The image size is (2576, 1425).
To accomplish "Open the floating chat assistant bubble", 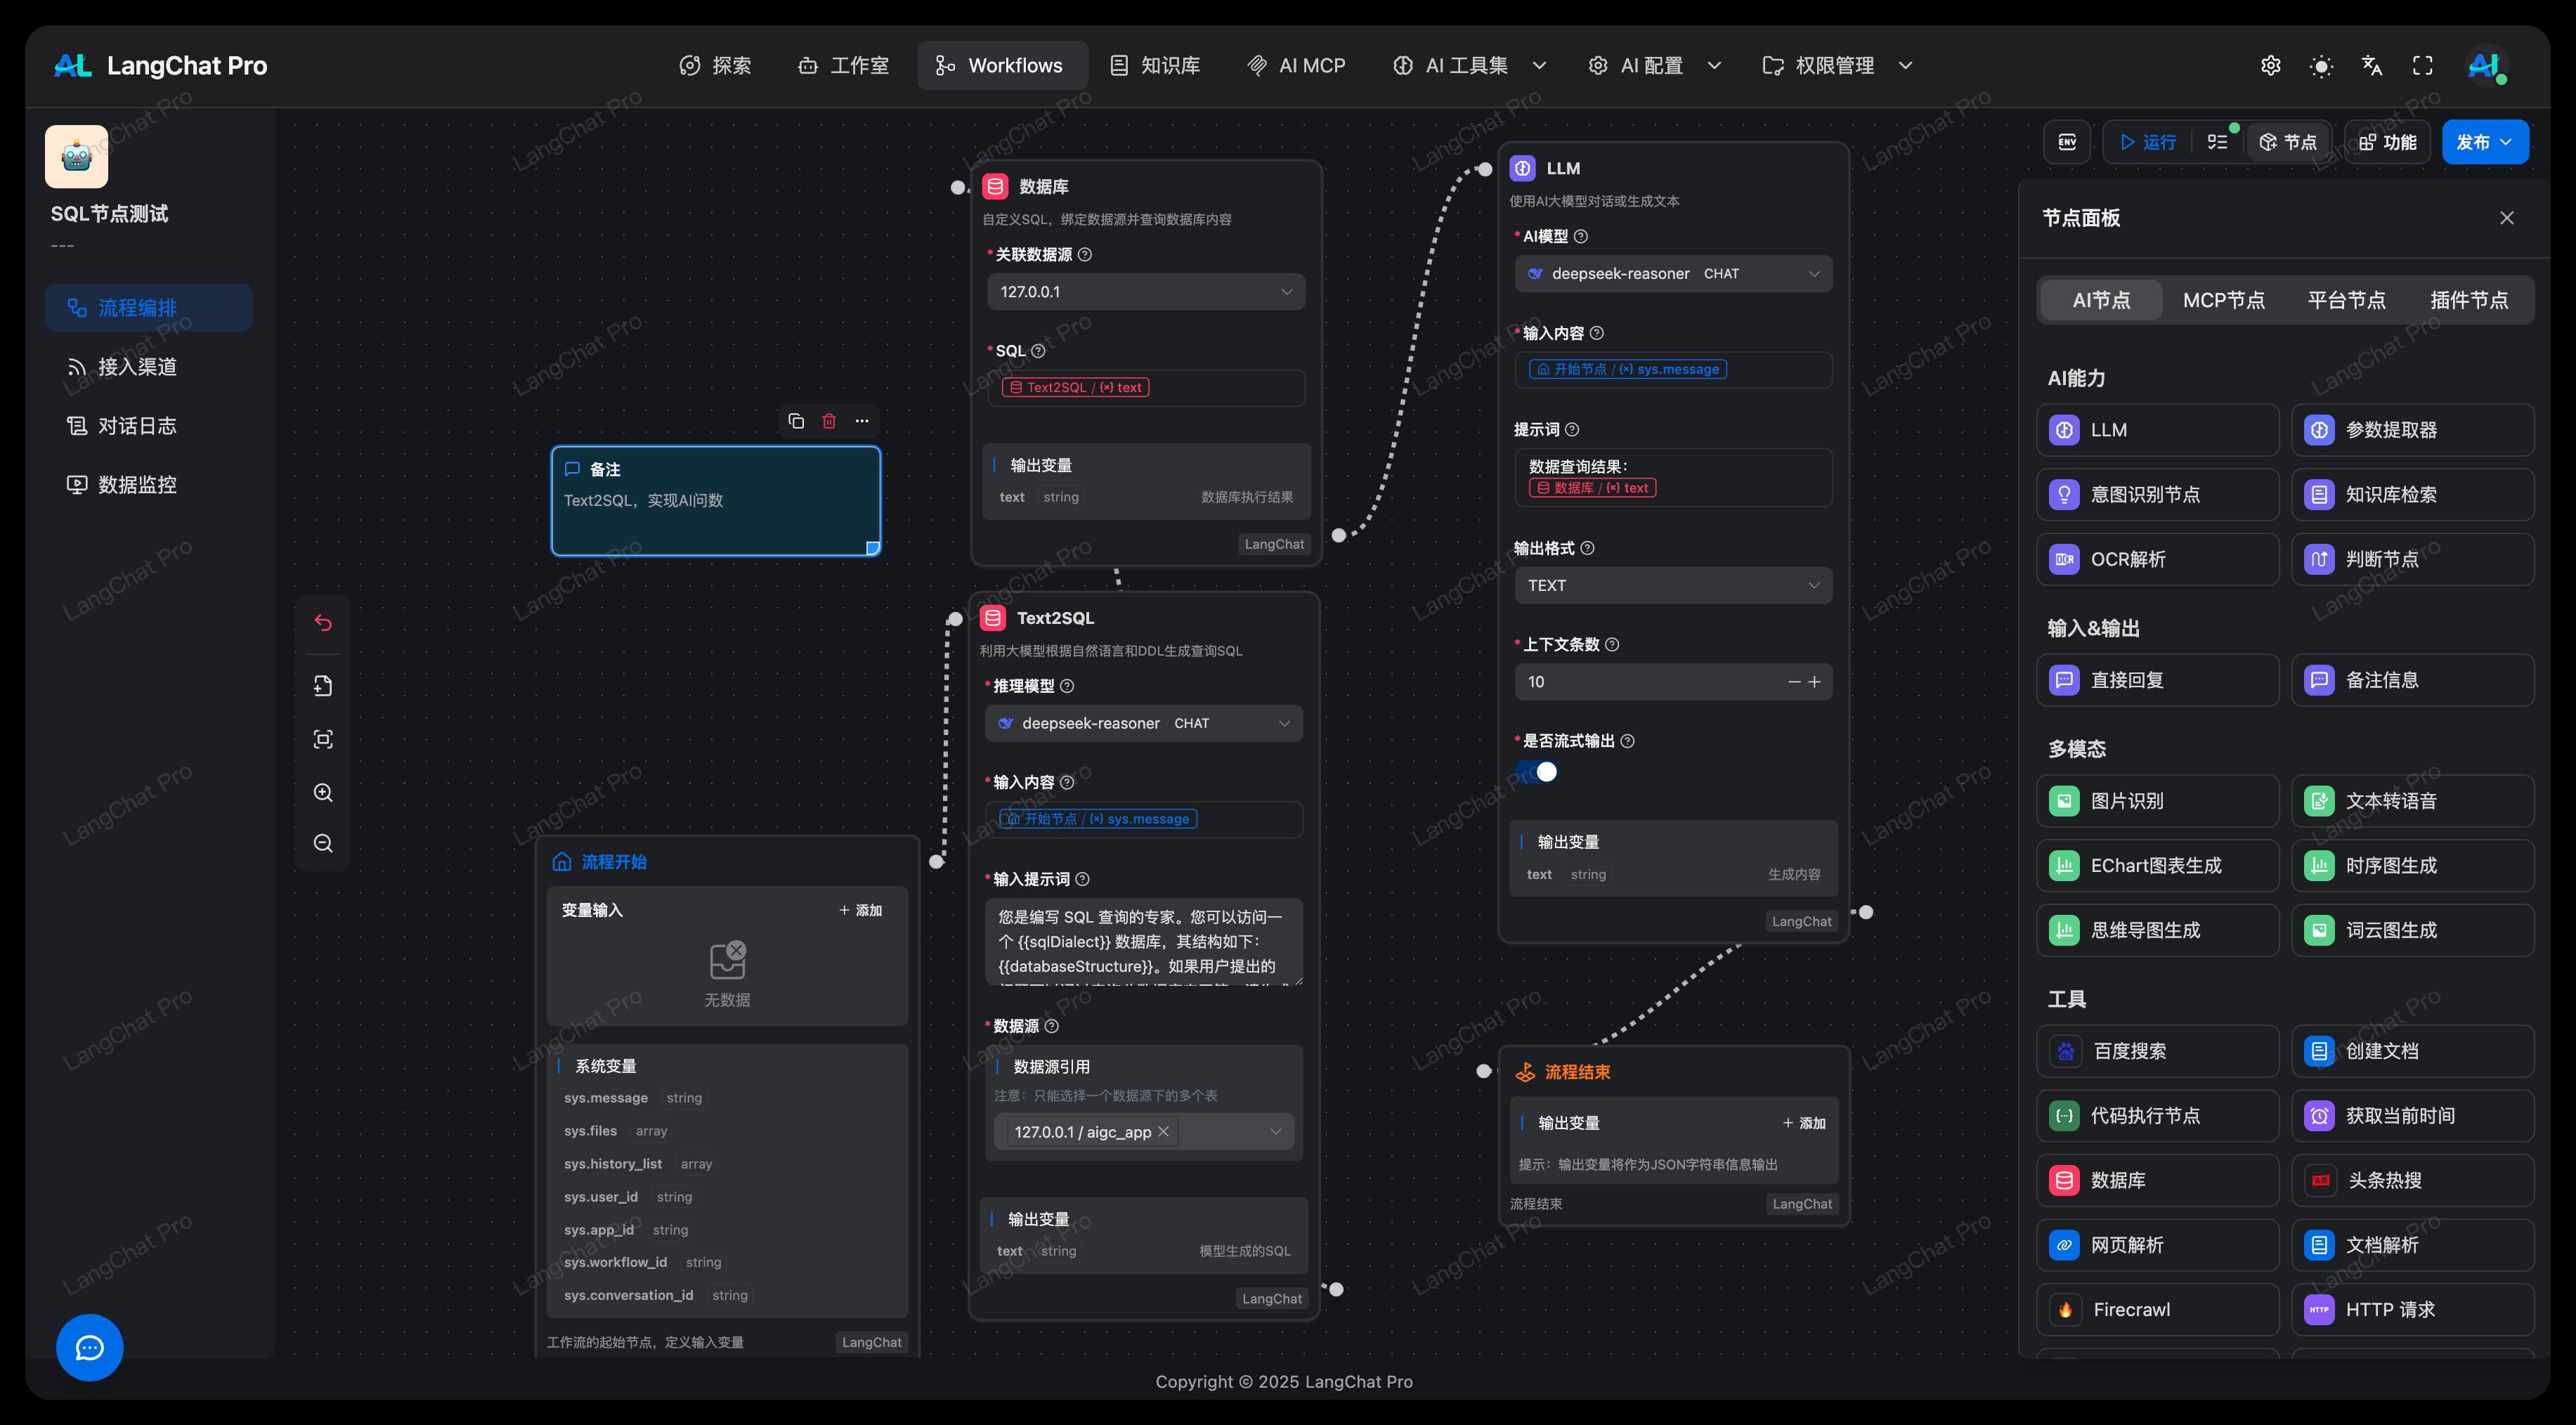I will [x=89, y=1347].
